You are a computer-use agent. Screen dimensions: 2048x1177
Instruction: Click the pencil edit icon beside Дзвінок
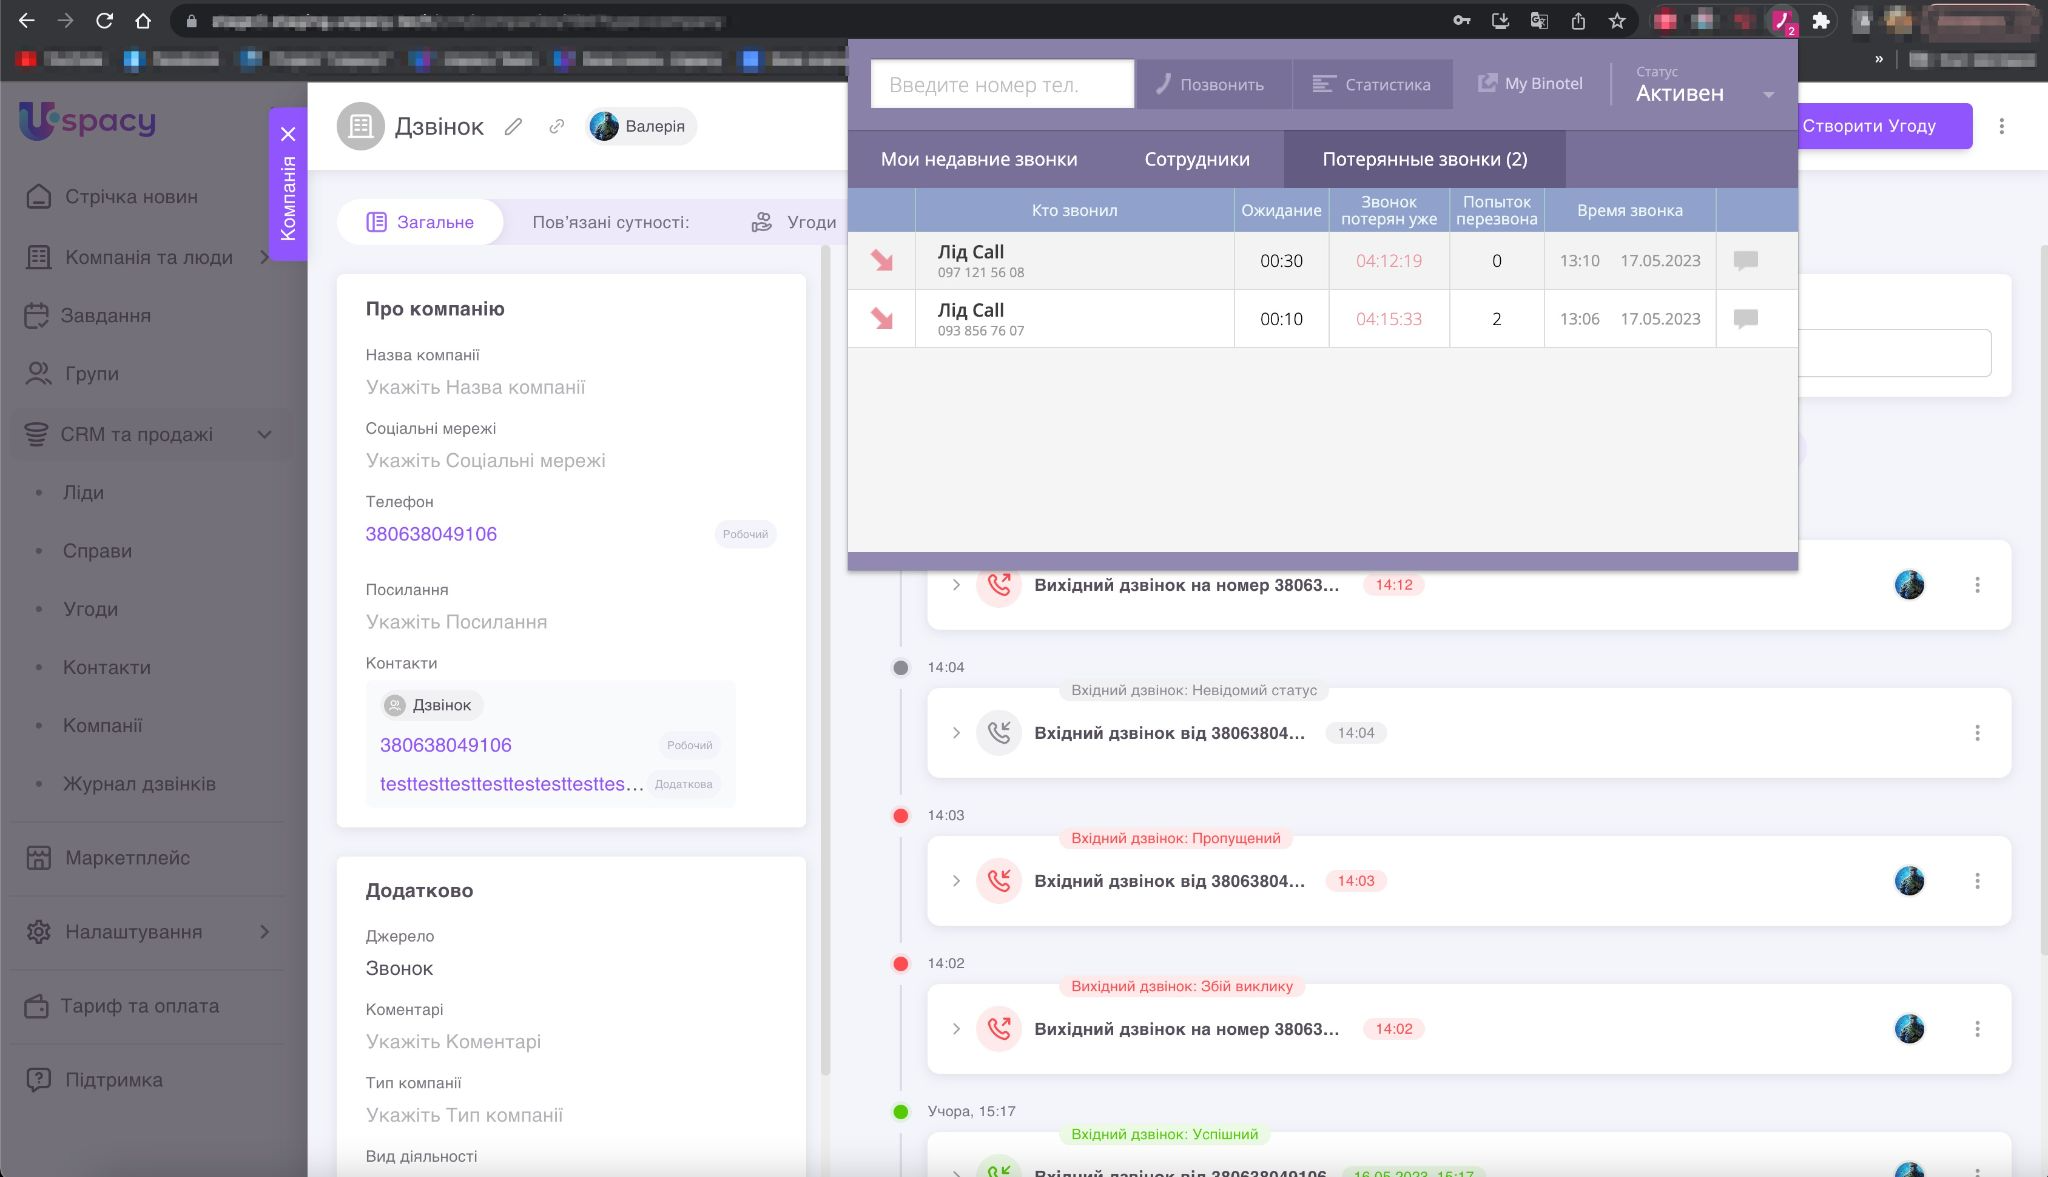pos(513,126)
